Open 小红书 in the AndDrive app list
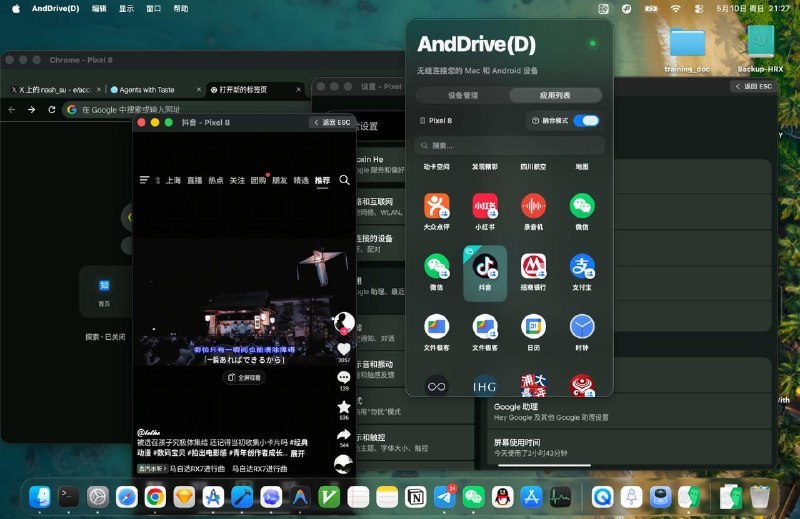This screenshot has width=800, height=519. click(485, 206)
